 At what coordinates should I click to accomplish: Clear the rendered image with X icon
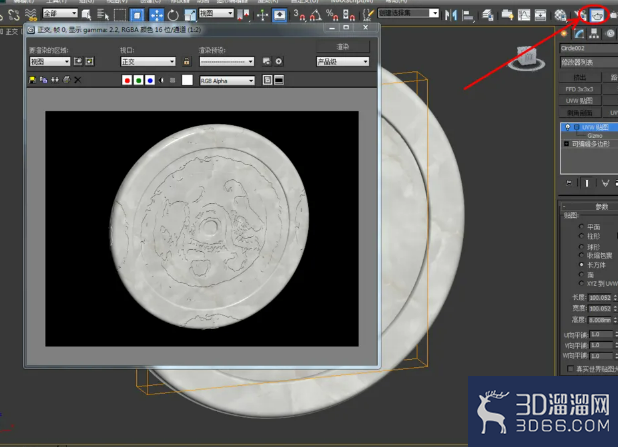click(78, 80)
